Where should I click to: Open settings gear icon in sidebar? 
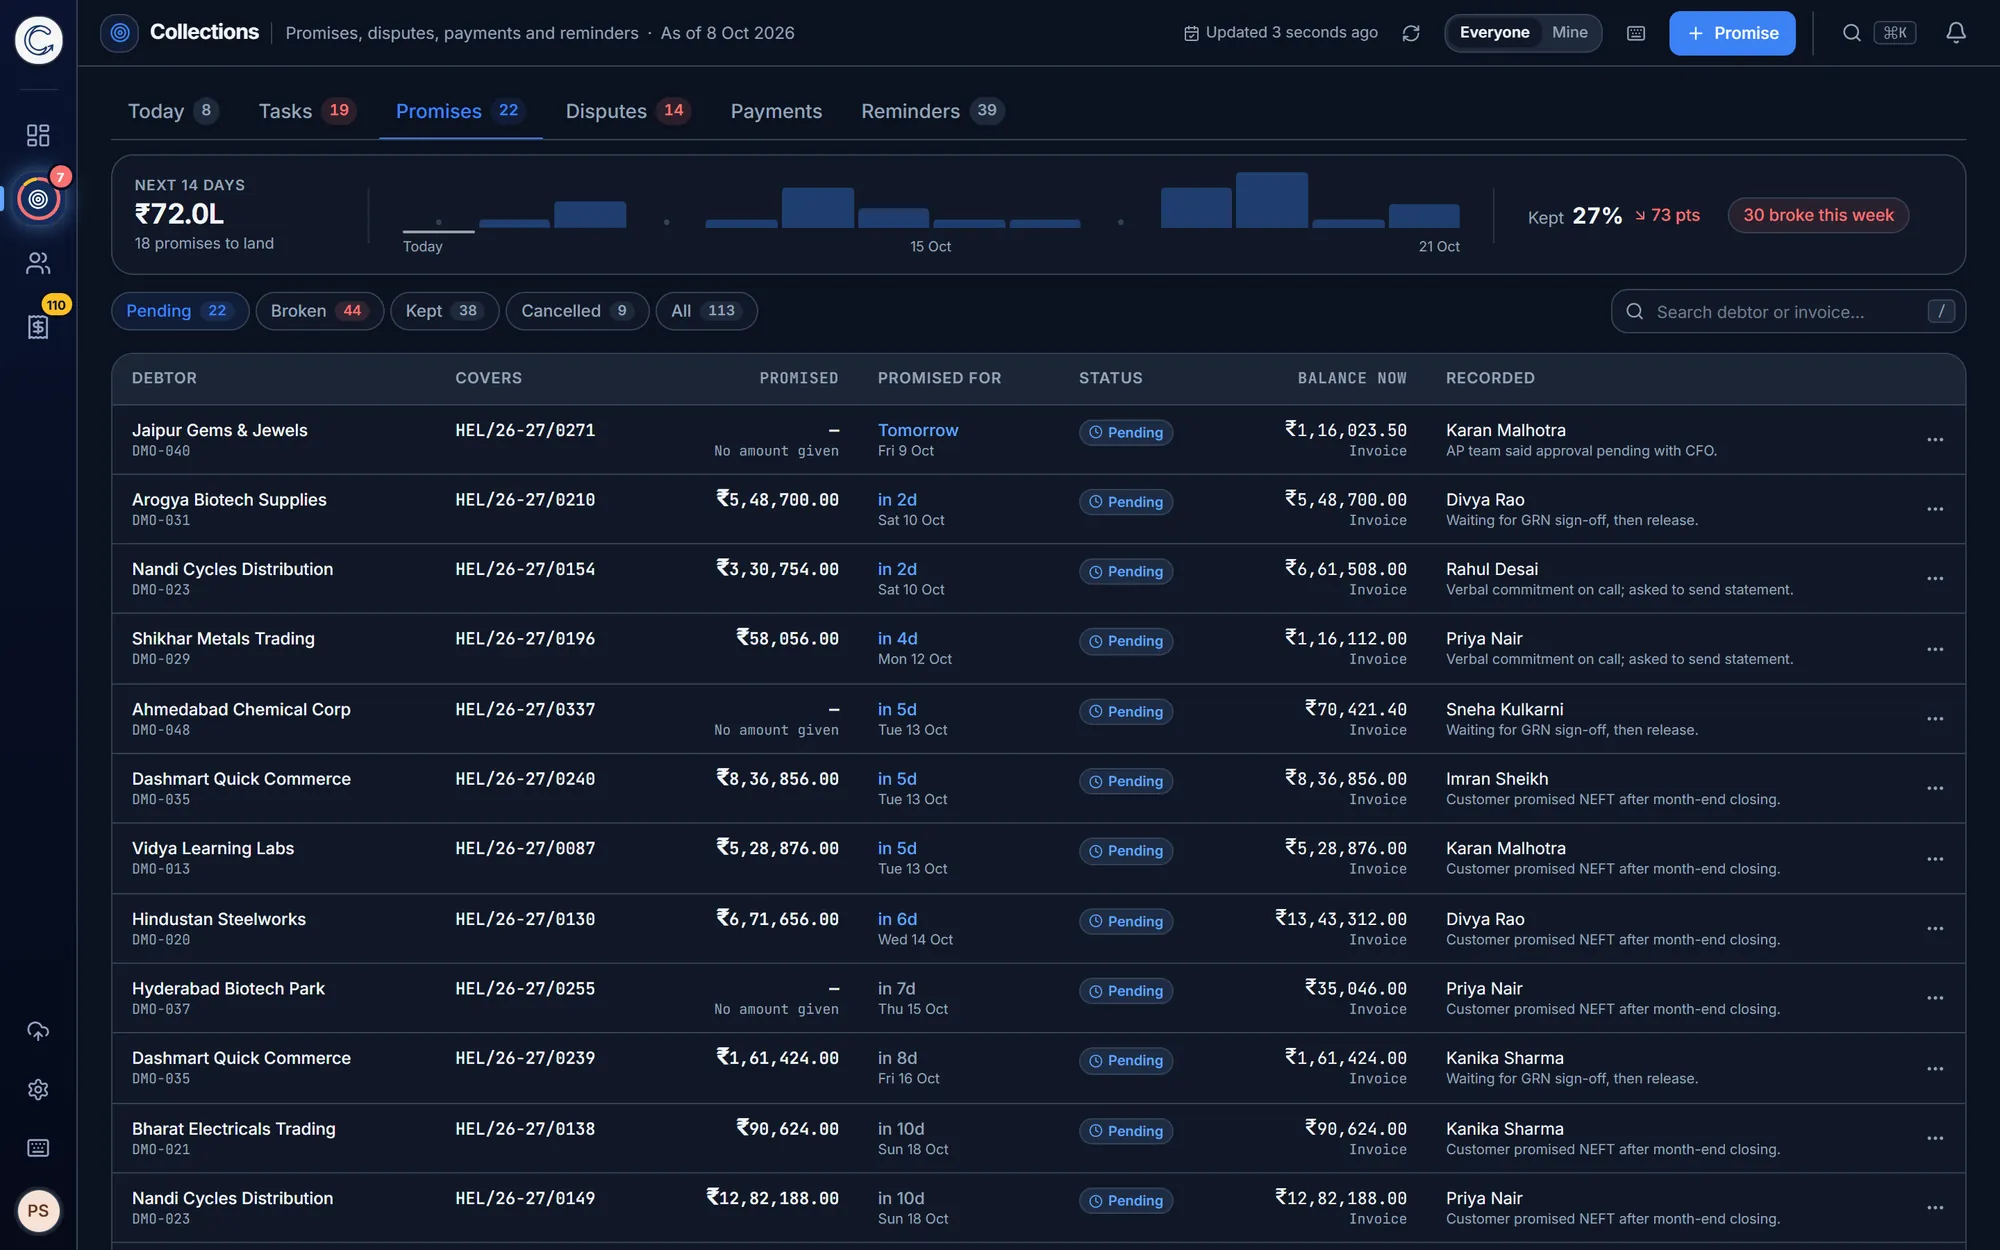38,1089
